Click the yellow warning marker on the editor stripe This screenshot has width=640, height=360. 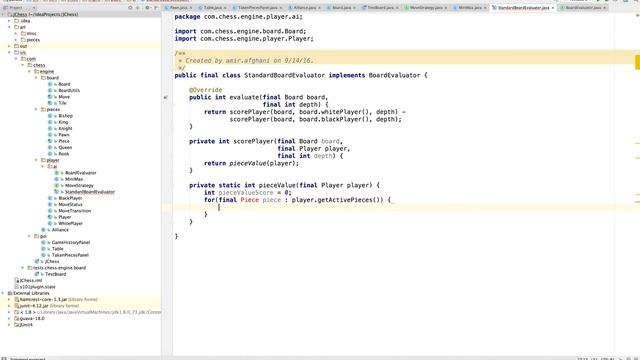tap(637, 62)
